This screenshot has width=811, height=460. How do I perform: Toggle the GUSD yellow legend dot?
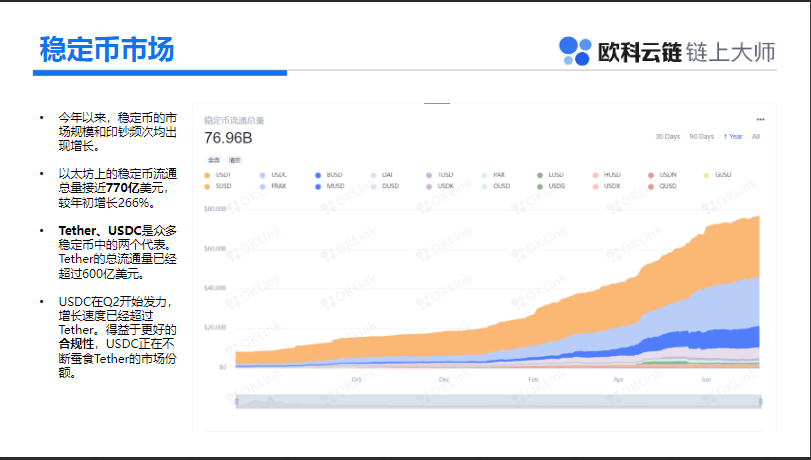[x=707, y=175]
